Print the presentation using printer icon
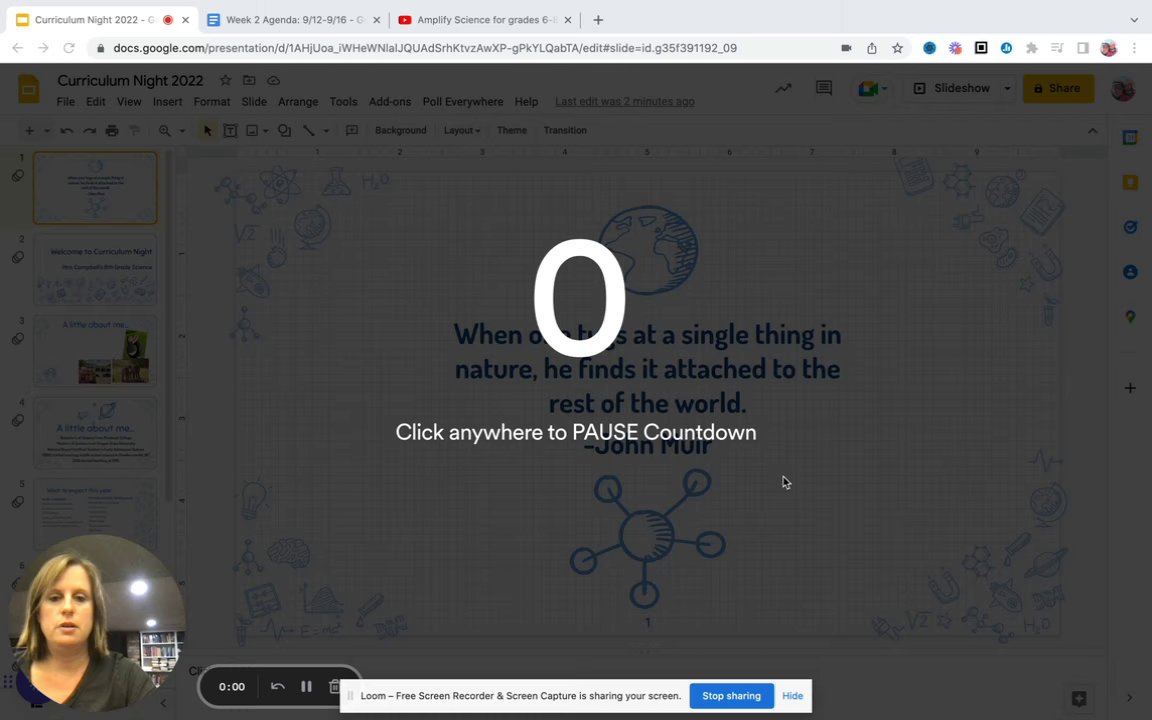 (112, 131)
